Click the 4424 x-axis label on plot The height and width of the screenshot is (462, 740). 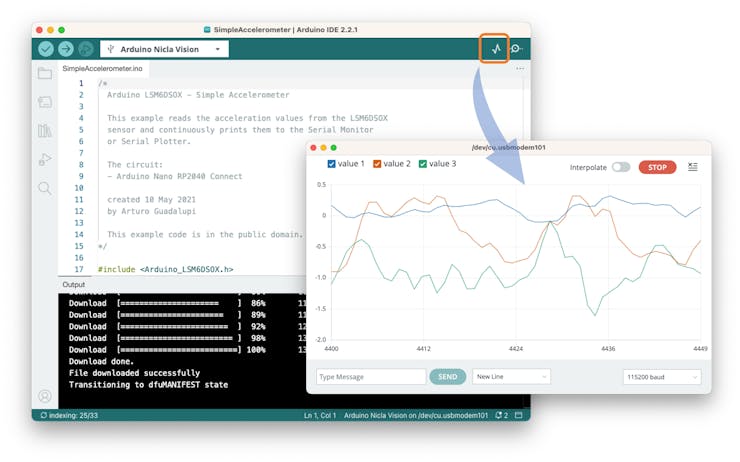[516, 349]
